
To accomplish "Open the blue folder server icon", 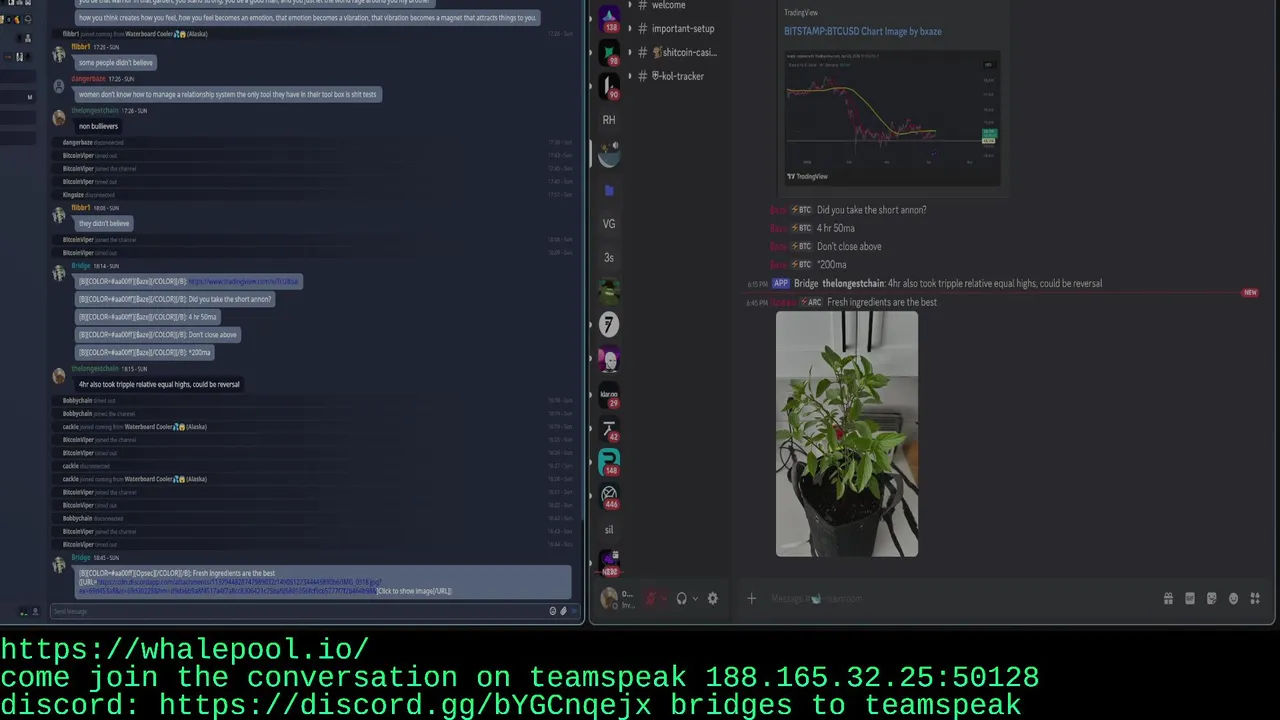I will tap(609, 190).
